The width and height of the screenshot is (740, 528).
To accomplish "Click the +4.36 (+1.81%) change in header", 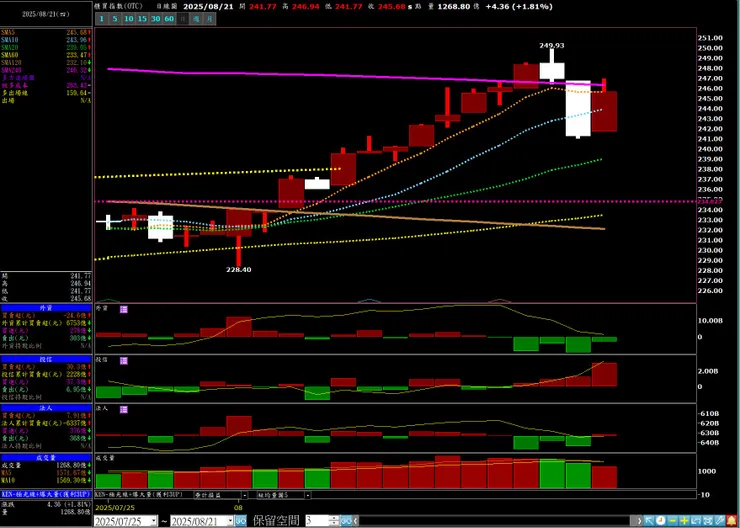I will 519,7.
